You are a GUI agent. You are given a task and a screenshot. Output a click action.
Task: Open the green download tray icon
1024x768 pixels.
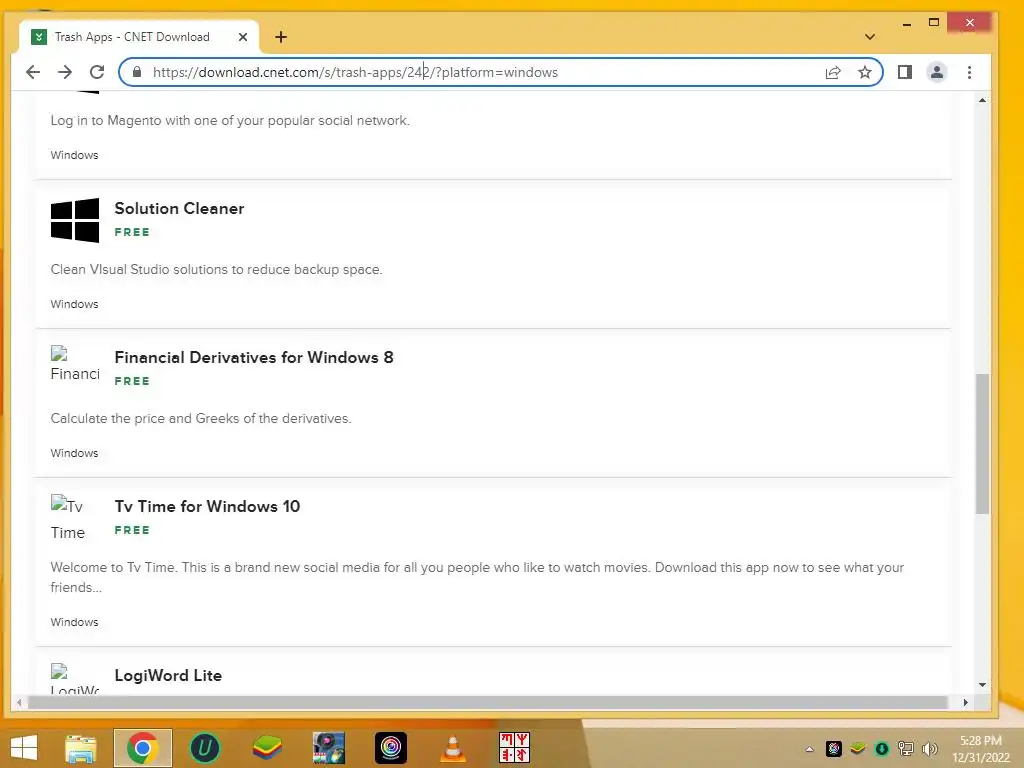(882, 749)
